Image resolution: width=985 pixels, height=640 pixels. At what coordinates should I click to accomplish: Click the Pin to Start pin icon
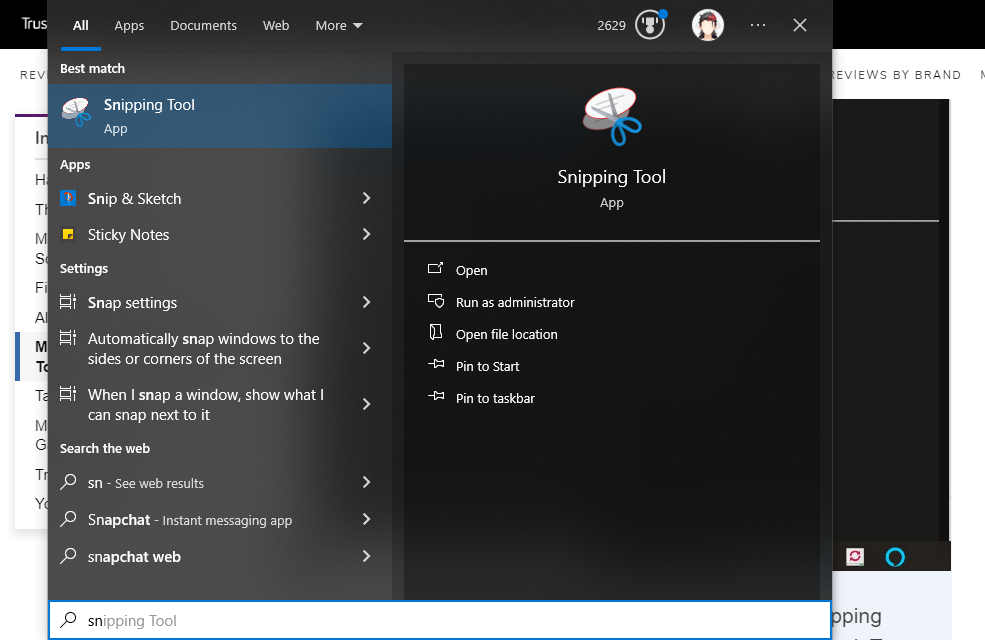point(436,364)
